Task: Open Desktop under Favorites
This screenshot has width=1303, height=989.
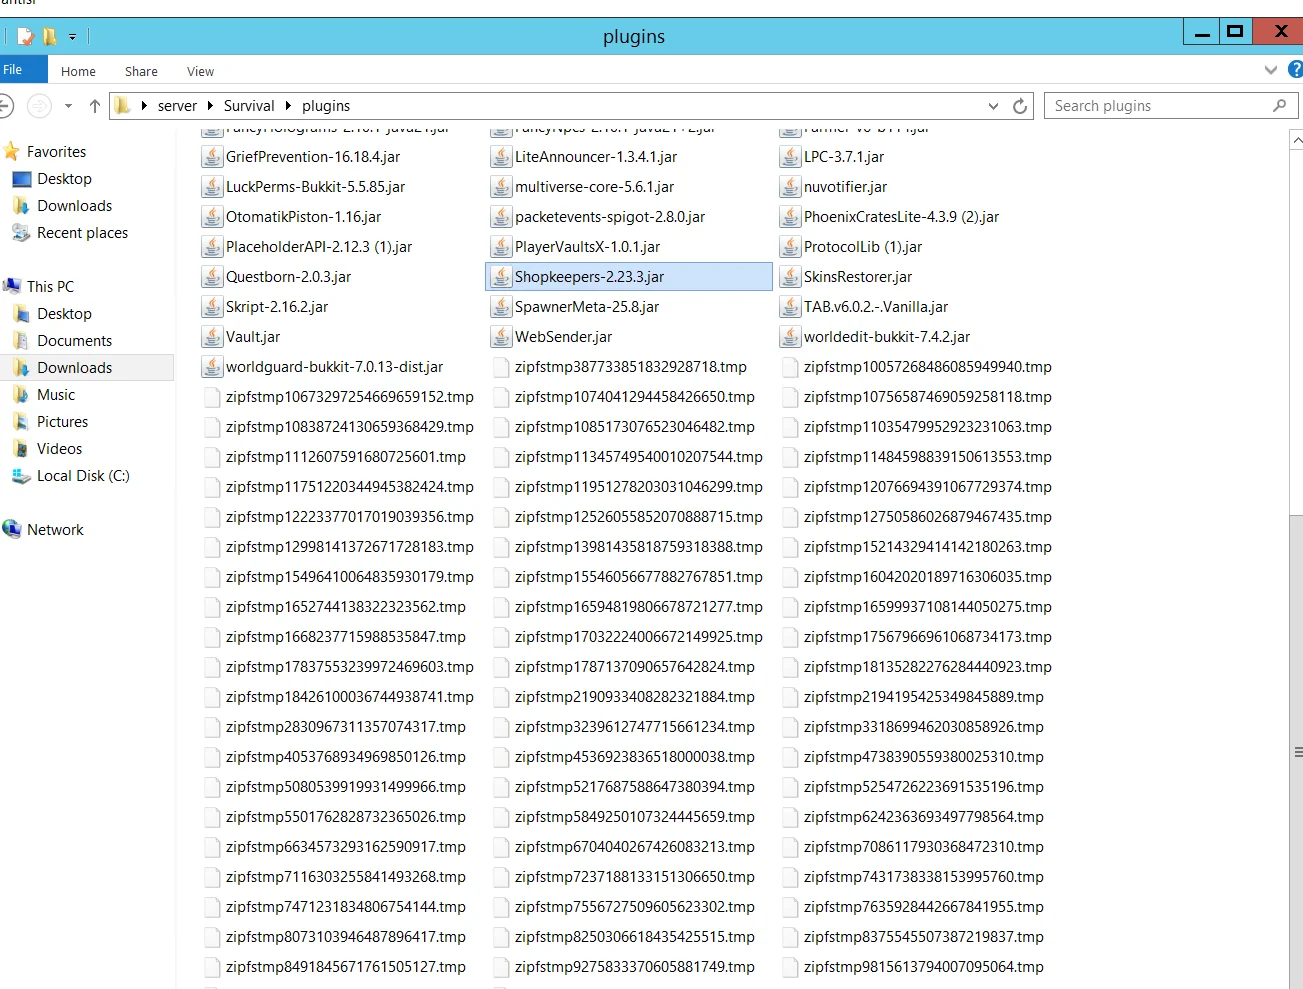Action: (x=64, y=179)
